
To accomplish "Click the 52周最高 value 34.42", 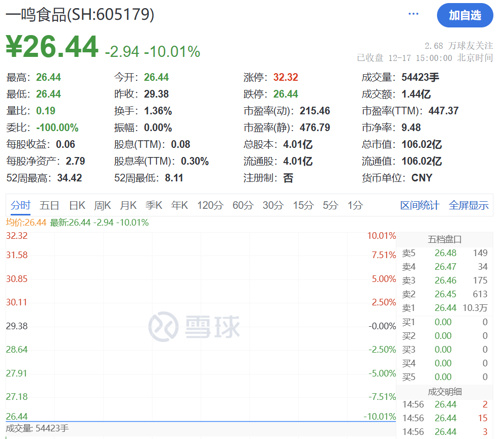I will (x=70, y=178).
